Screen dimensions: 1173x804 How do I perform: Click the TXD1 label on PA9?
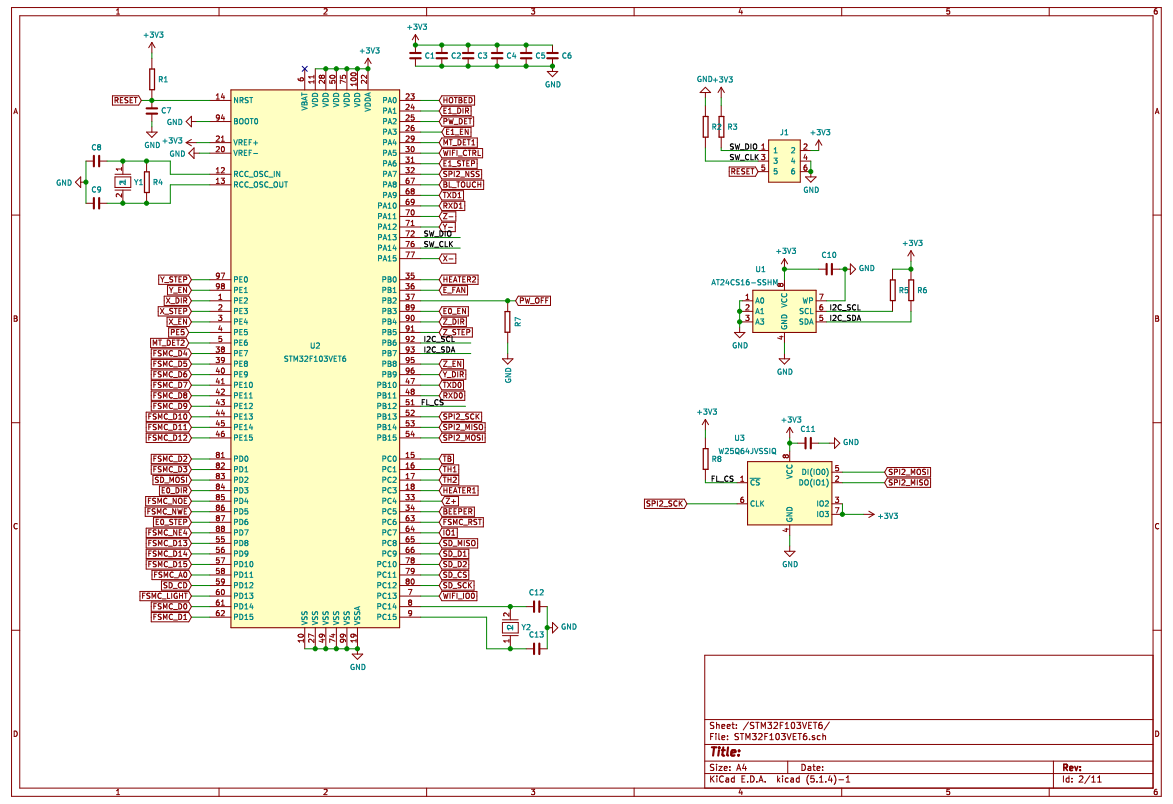(x=452, y=195)
